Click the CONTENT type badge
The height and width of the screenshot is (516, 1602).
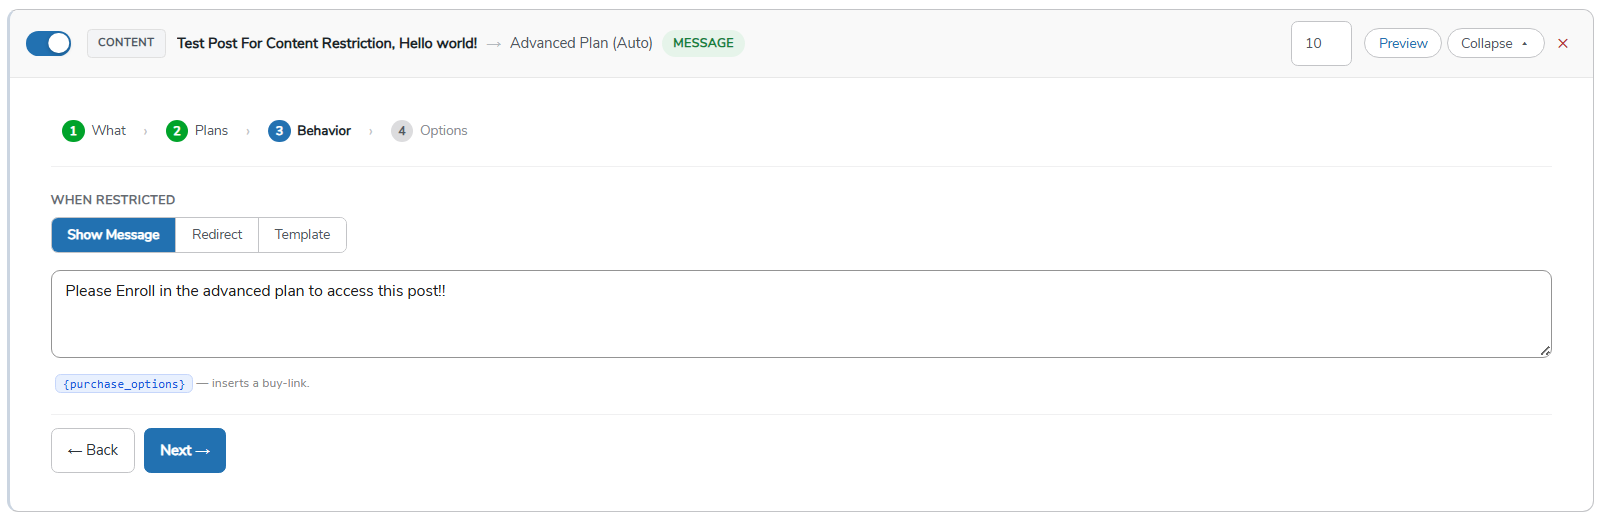click(x=126, y=43)
